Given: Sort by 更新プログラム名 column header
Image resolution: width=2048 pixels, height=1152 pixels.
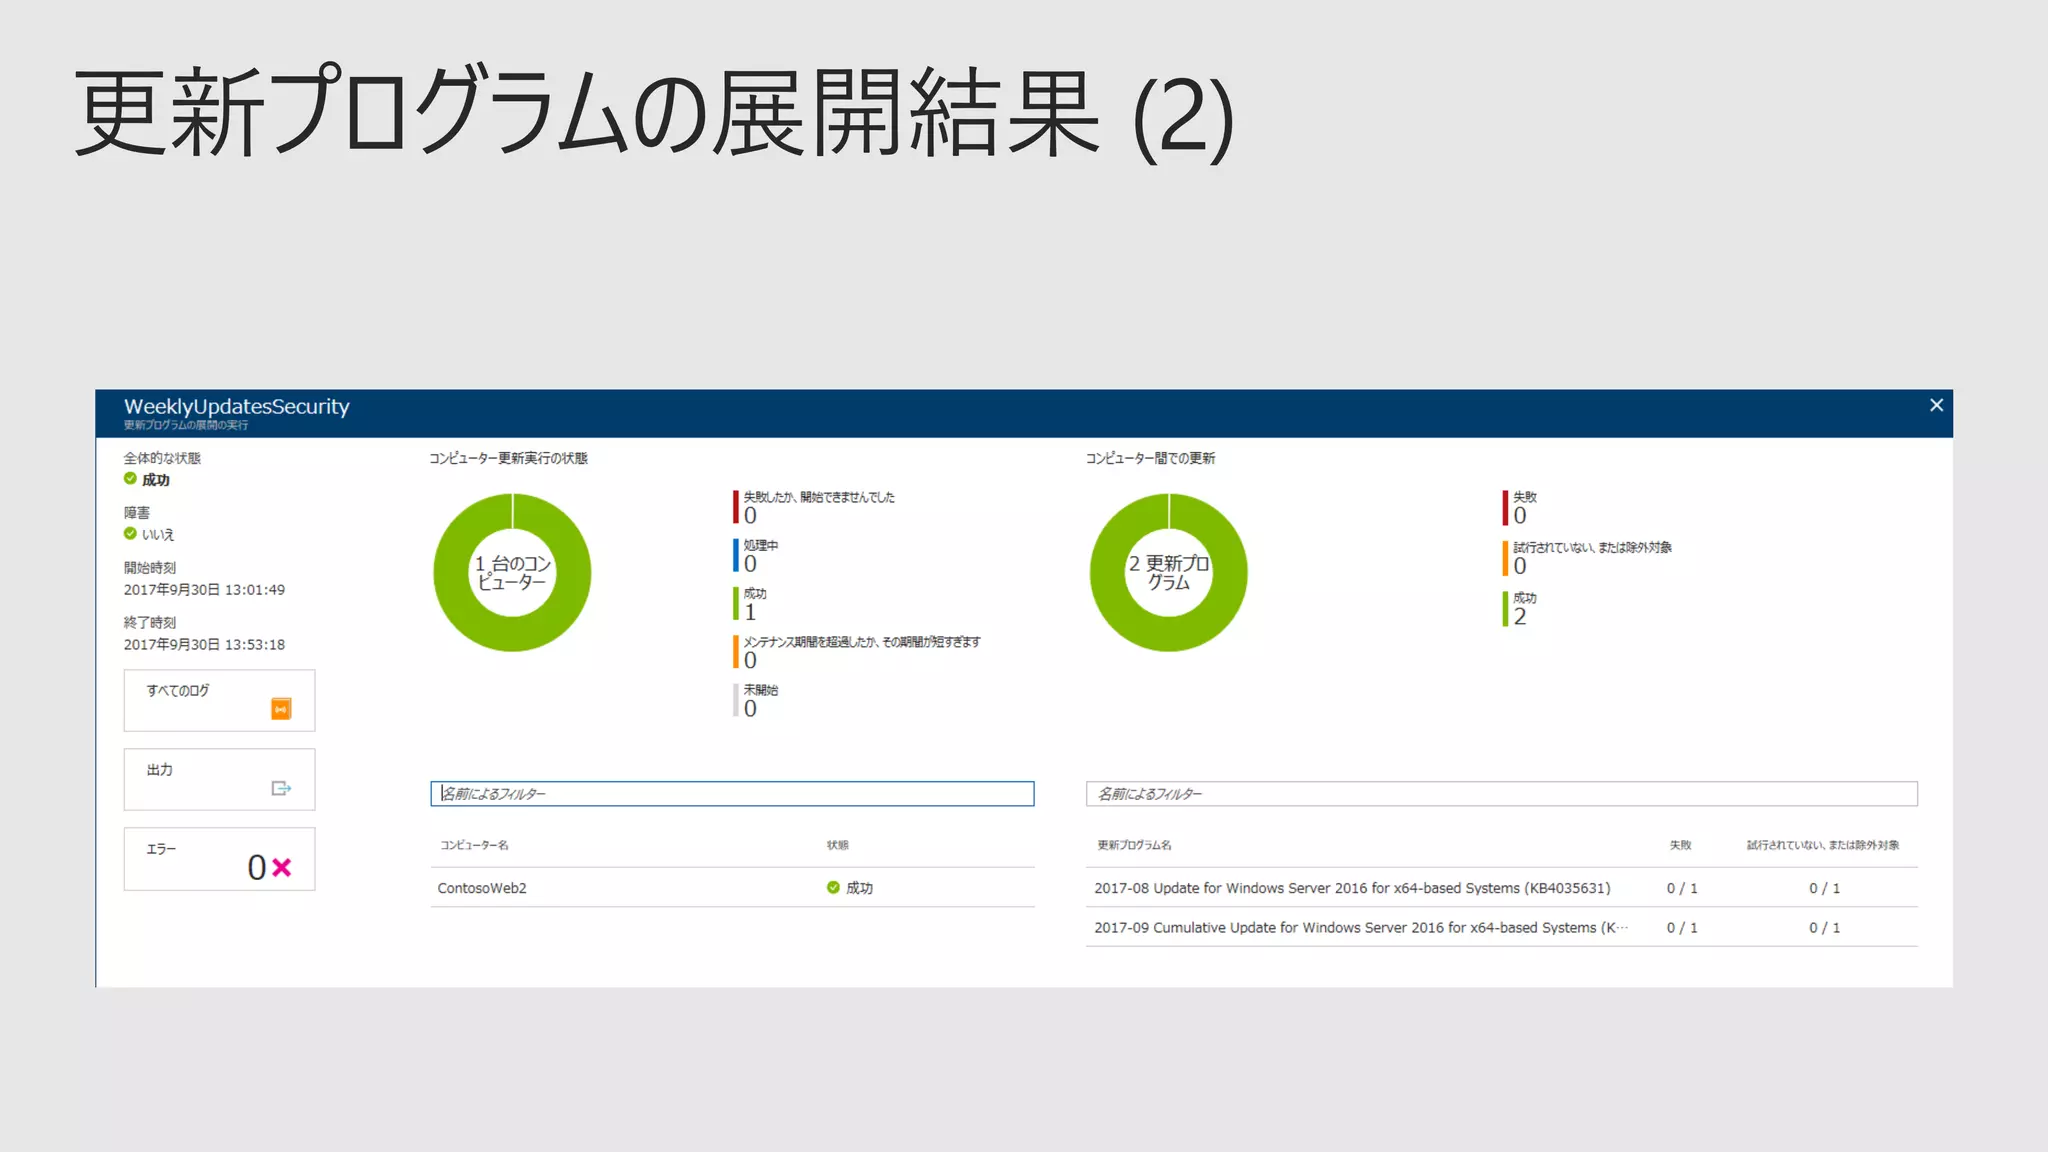Looking at the screenshot, I should click(x=1134, y=845).
